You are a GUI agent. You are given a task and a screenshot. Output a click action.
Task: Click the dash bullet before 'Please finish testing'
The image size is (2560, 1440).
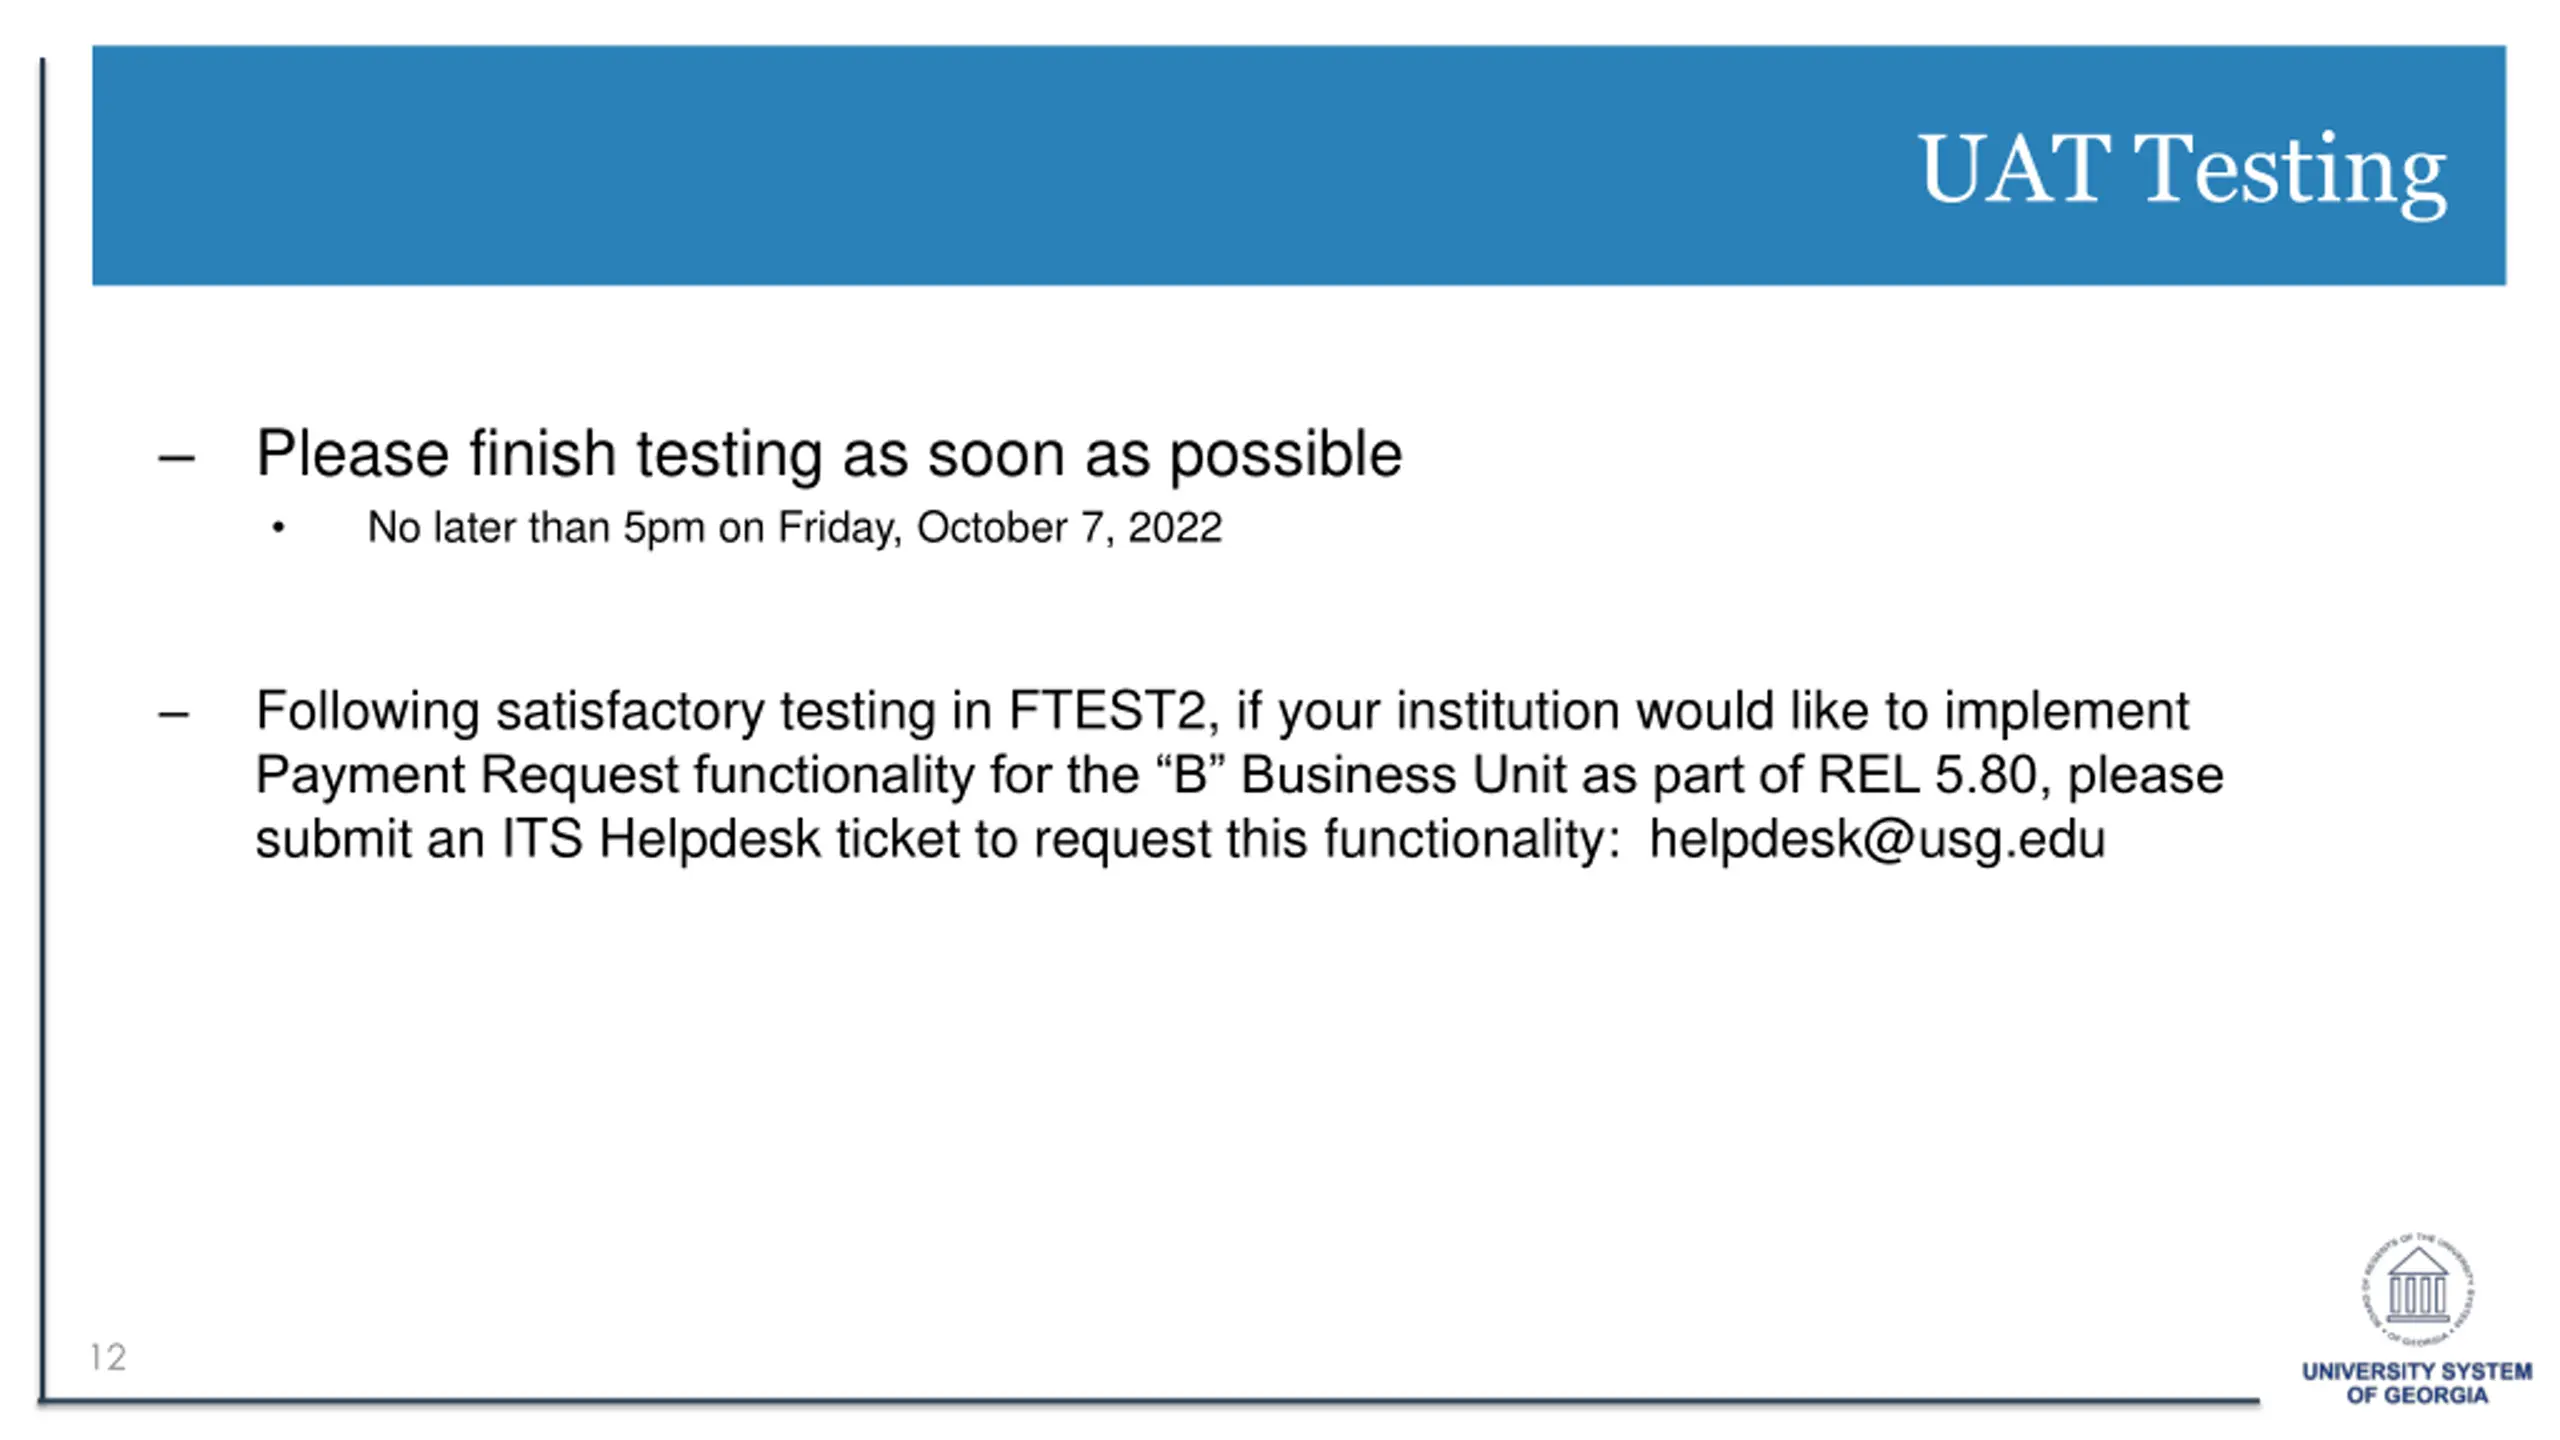pos(176,458)
